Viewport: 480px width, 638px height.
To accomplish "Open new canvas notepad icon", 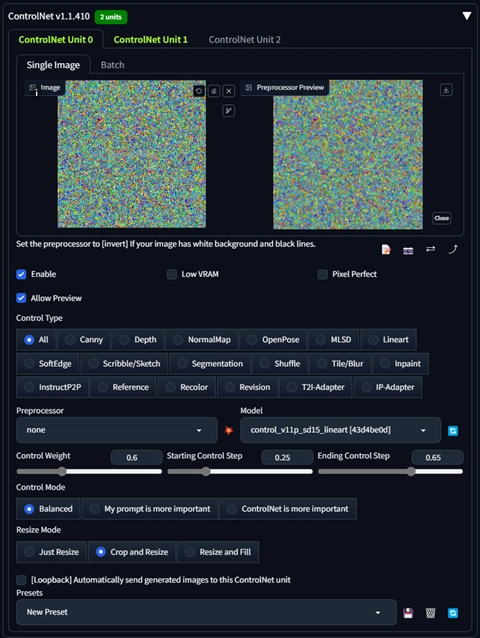I will click(x=386, y=249).
